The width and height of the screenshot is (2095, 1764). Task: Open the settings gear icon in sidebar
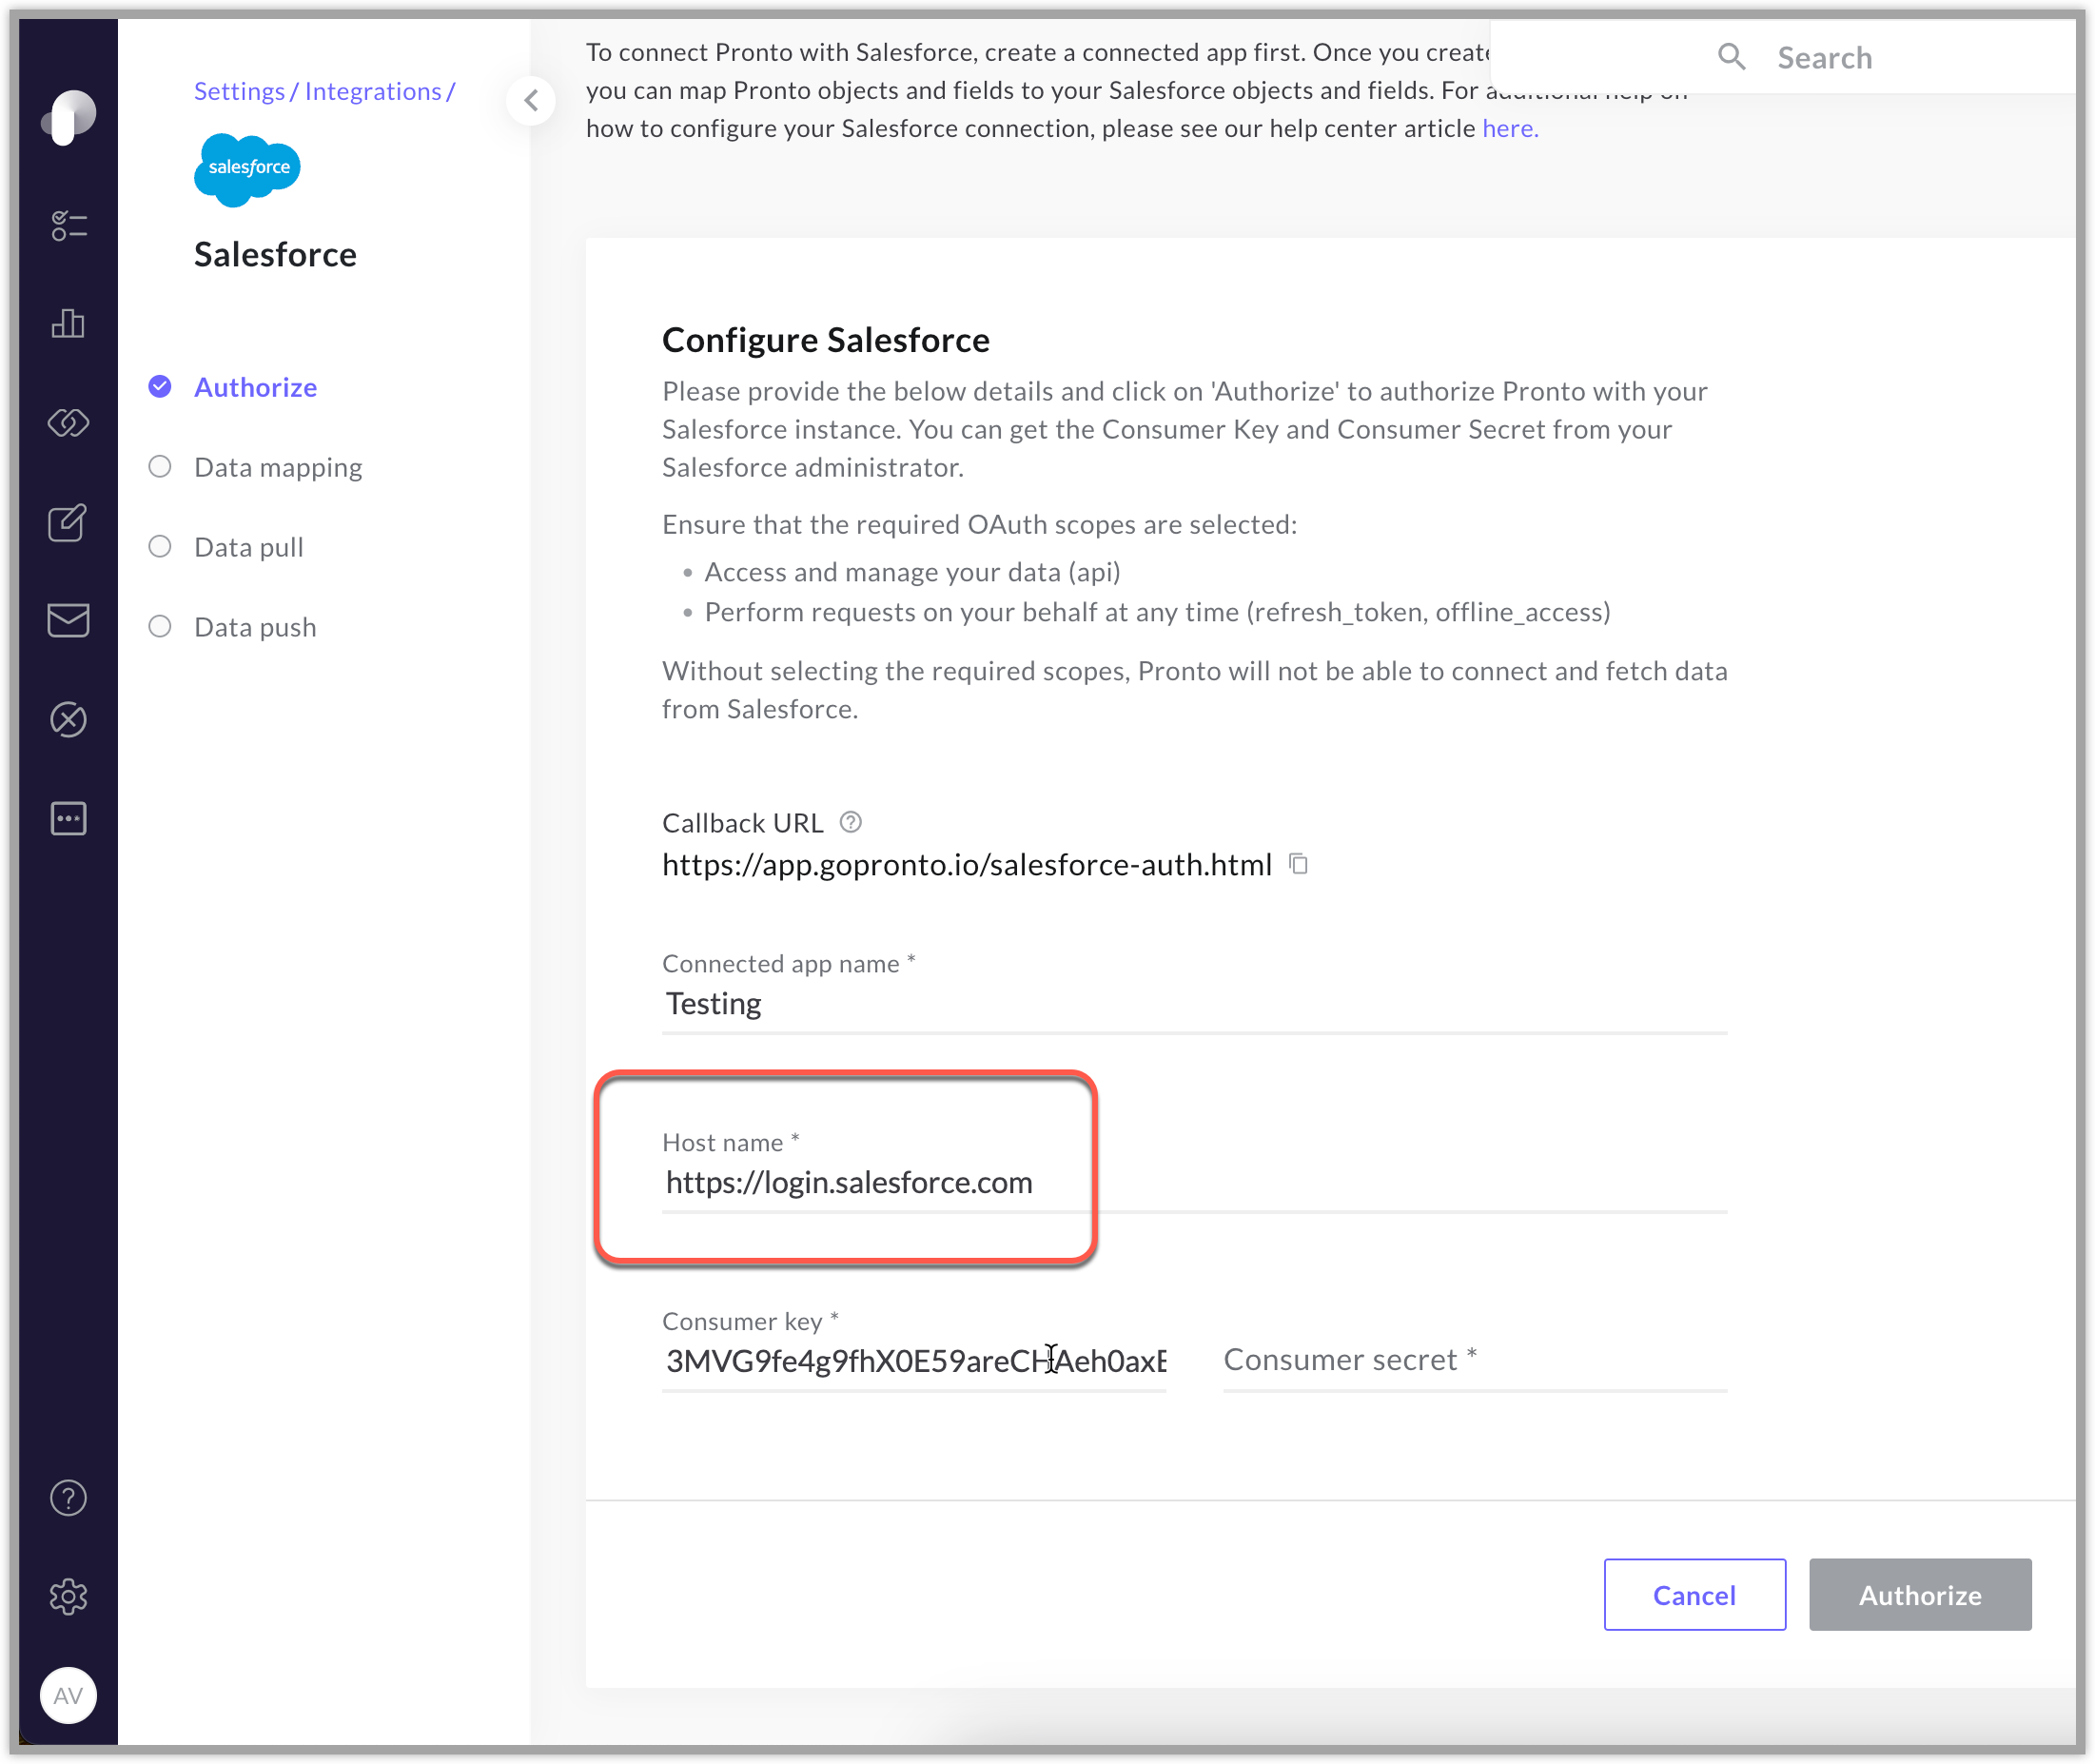68,1596
